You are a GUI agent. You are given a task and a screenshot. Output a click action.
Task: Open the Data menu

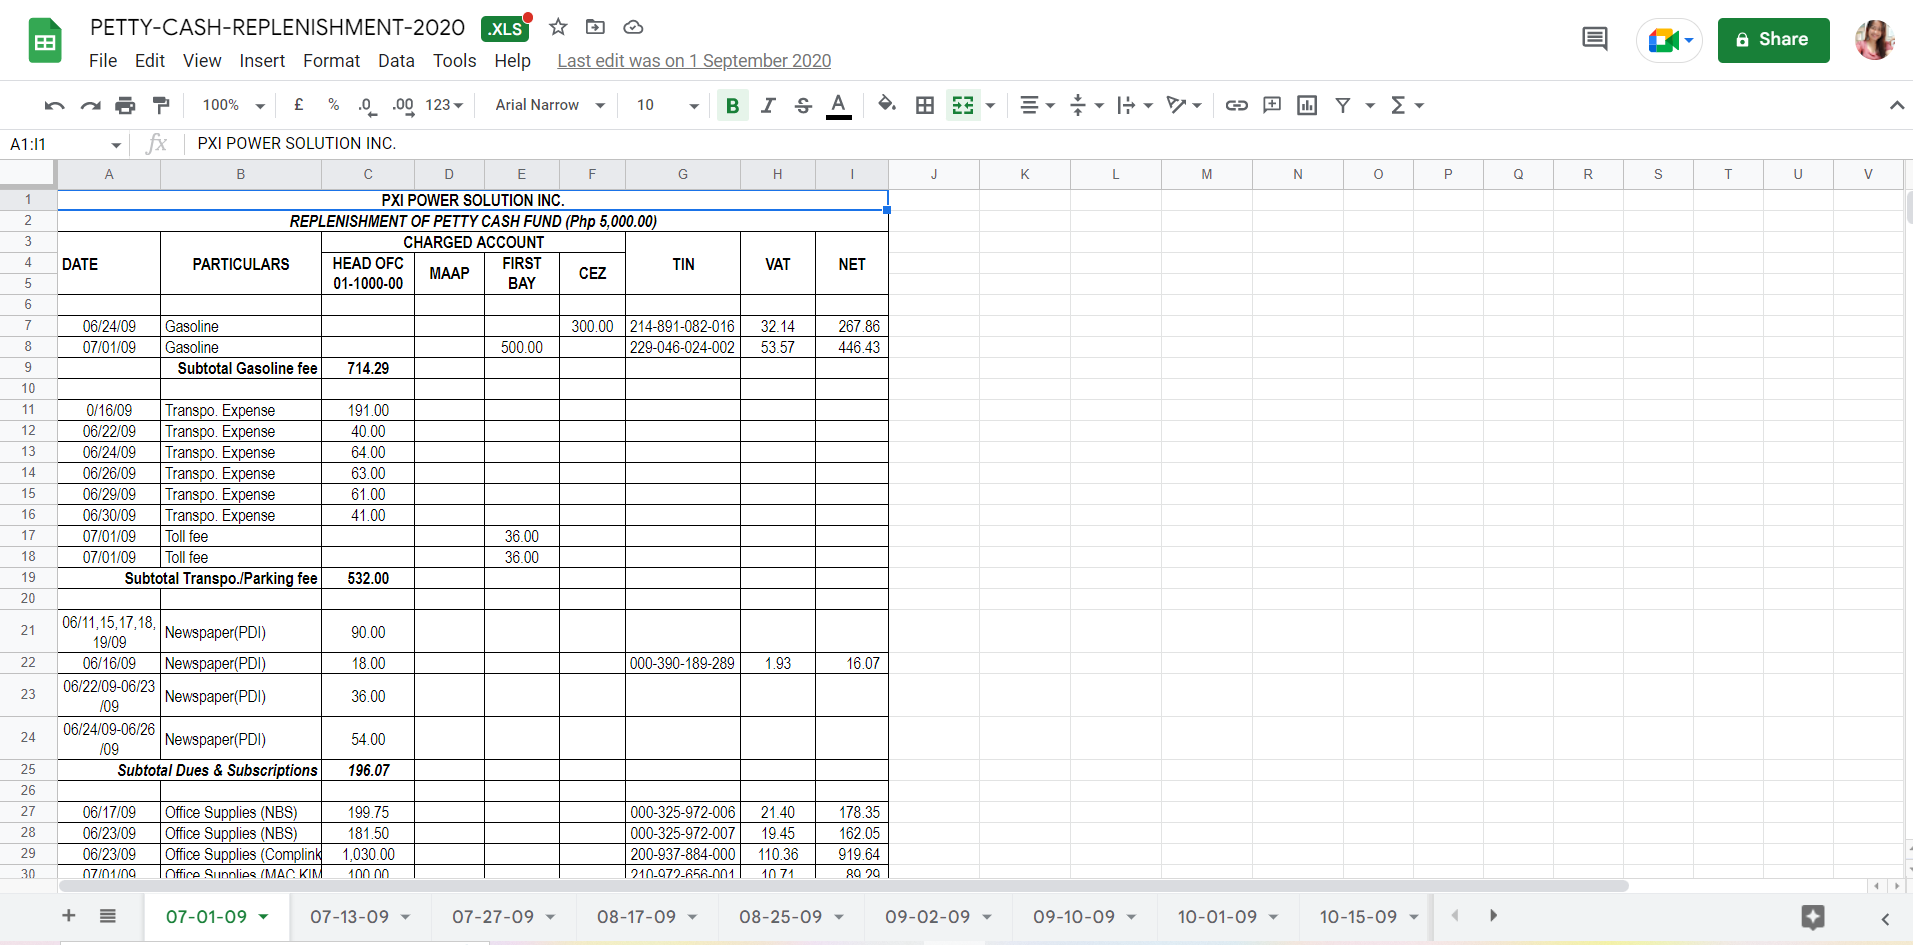click(396, 61)
